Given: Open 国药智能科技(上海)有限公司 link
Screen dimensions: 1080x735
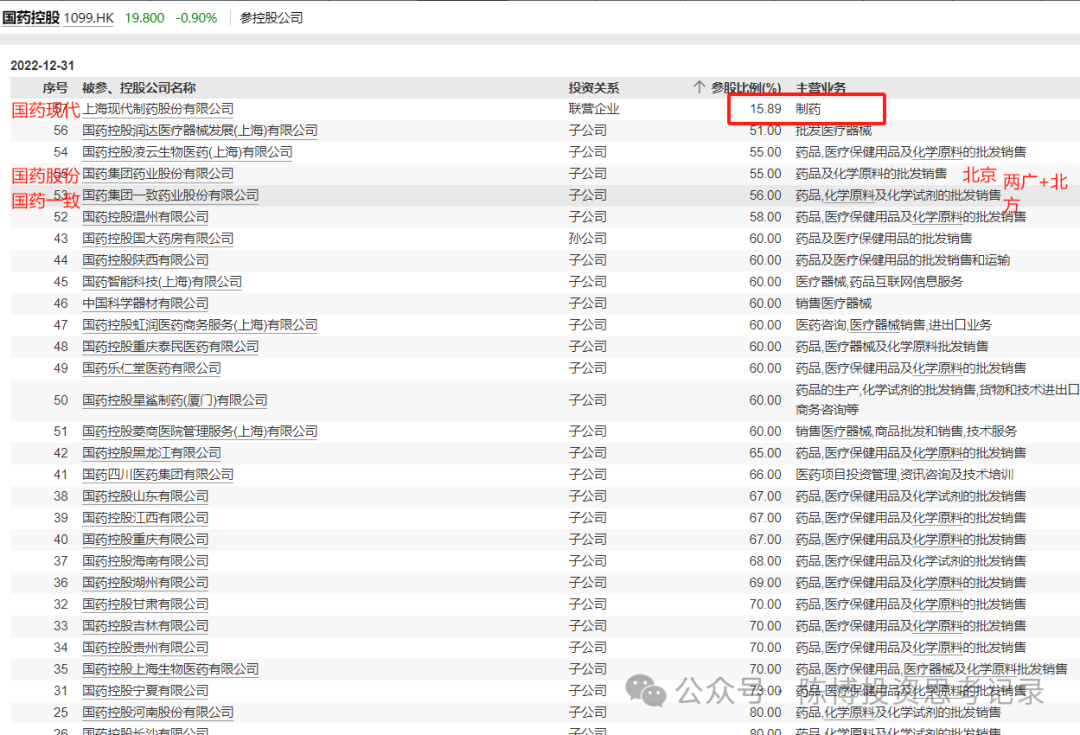Looking at the screenshot, I should [x=162, y=282].
